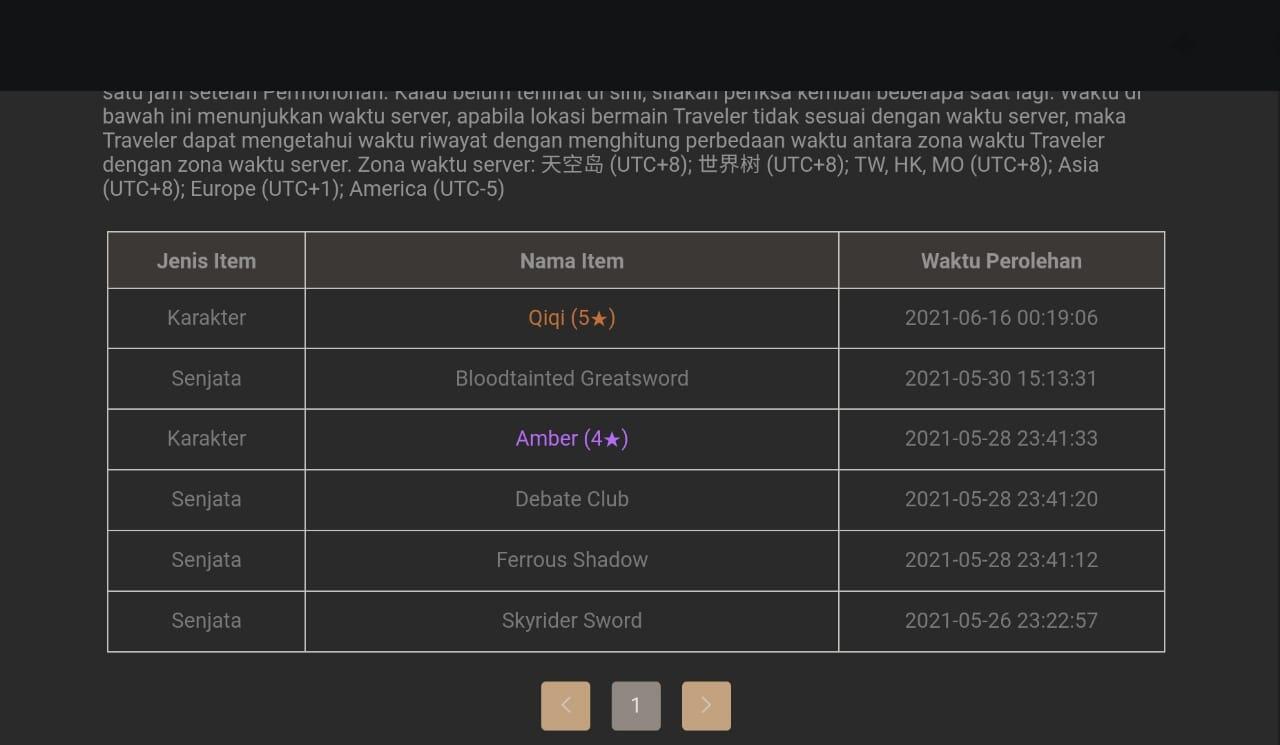Select timestamp 2021-05-28 23:41:20
This screenshot has width=1280, height=745.
tap(1001, 499)
